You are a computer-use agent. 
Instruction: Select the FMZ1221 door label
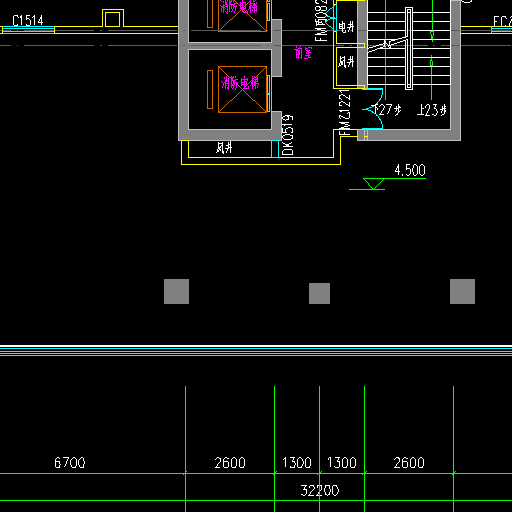pyautogui.click(x=345, y=113)
